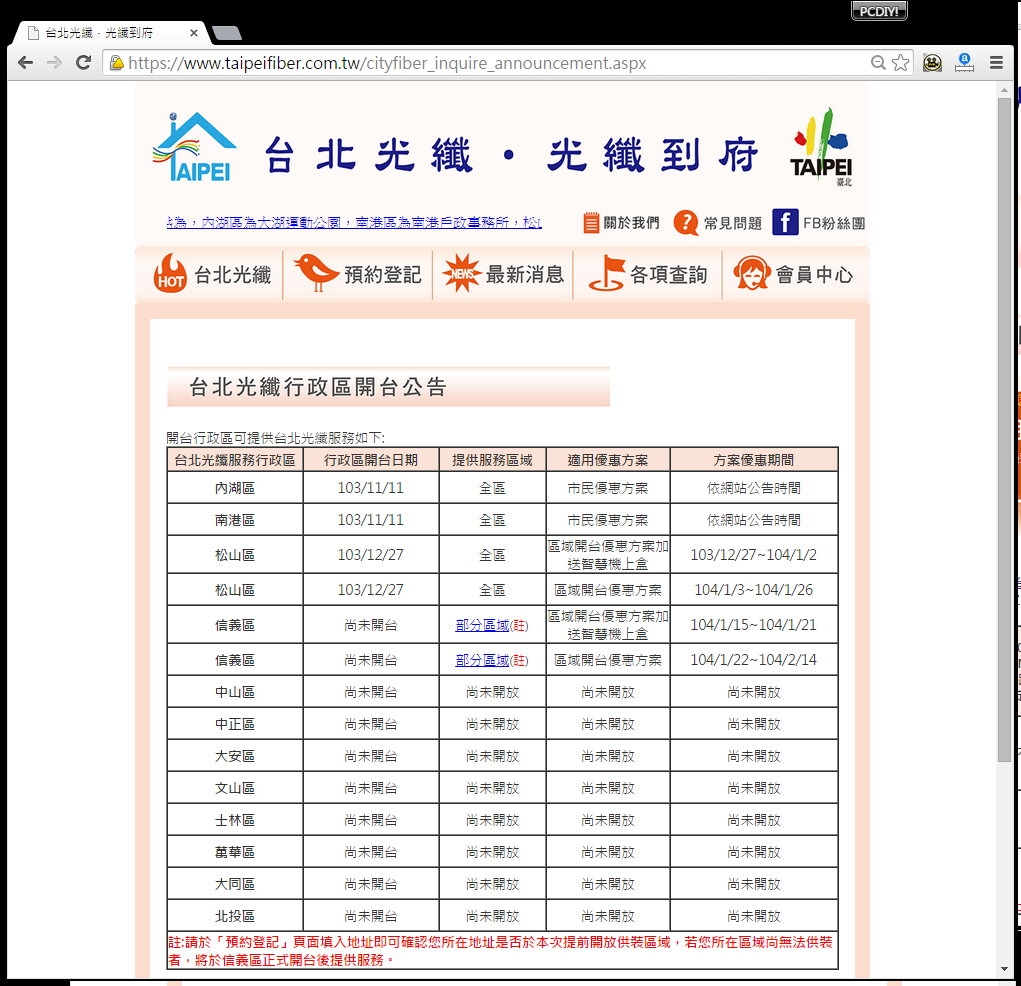Click the 南港區 district cell
This screenshot has height=986, width=1021.
click(235, 520)
